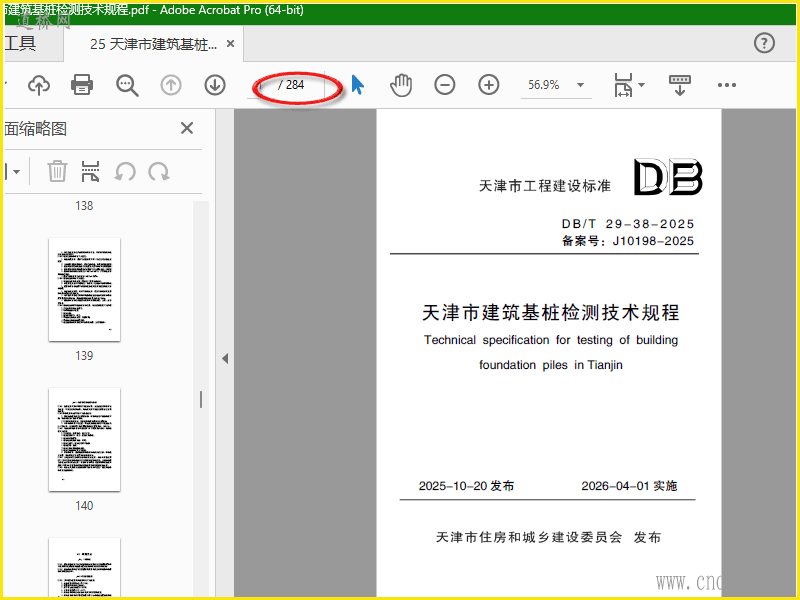
Task: Click the Technical specification for testing line
Action: (551, 340)
